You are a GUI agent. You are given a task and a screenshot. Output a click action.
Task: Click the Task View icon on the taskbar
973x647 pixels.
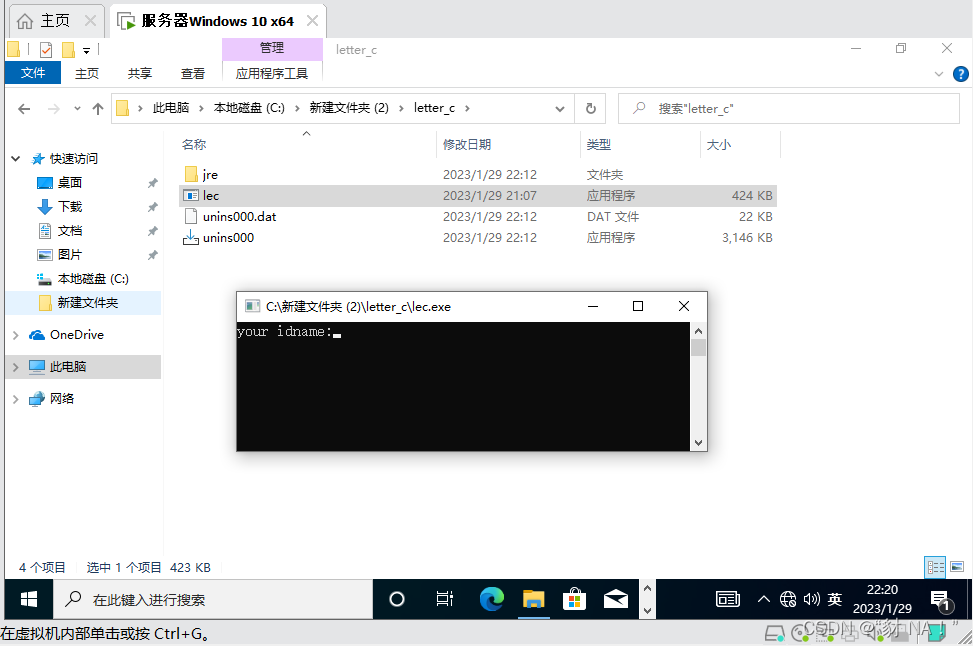[x=443, y=599]
